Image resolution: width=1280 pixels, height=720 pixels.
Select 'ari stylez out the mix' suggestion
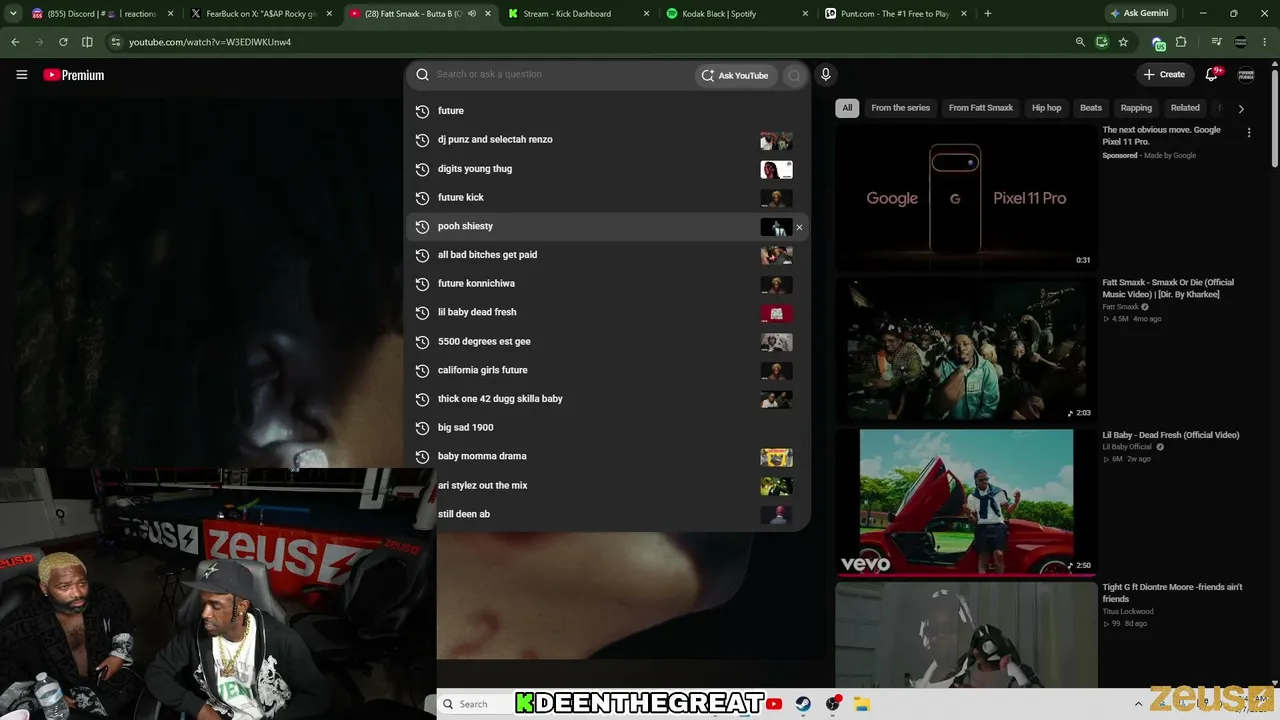607,485
